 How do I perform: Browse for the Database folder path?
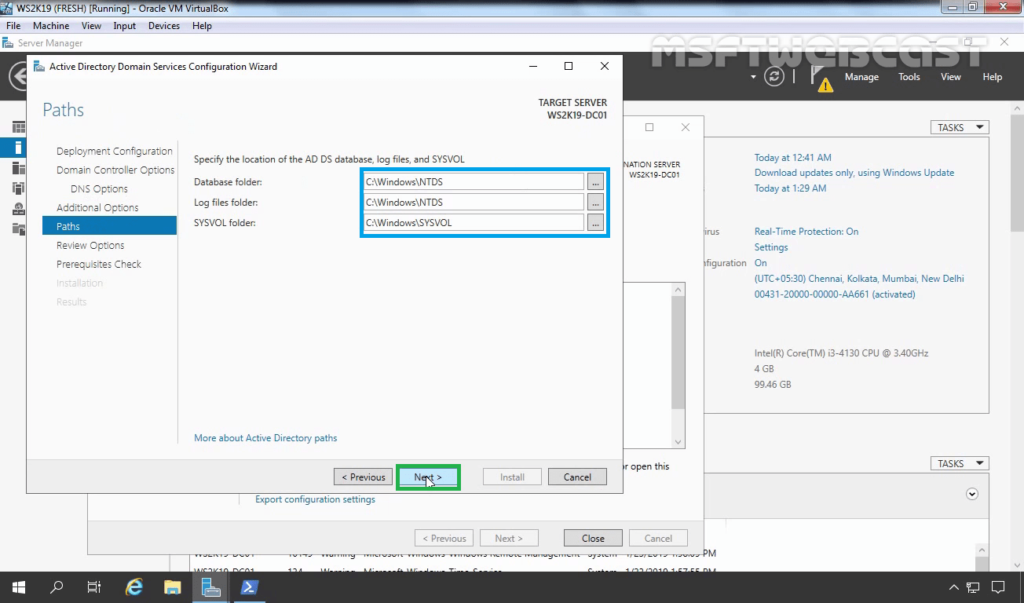pyautogui.click(x=595, y=182)
